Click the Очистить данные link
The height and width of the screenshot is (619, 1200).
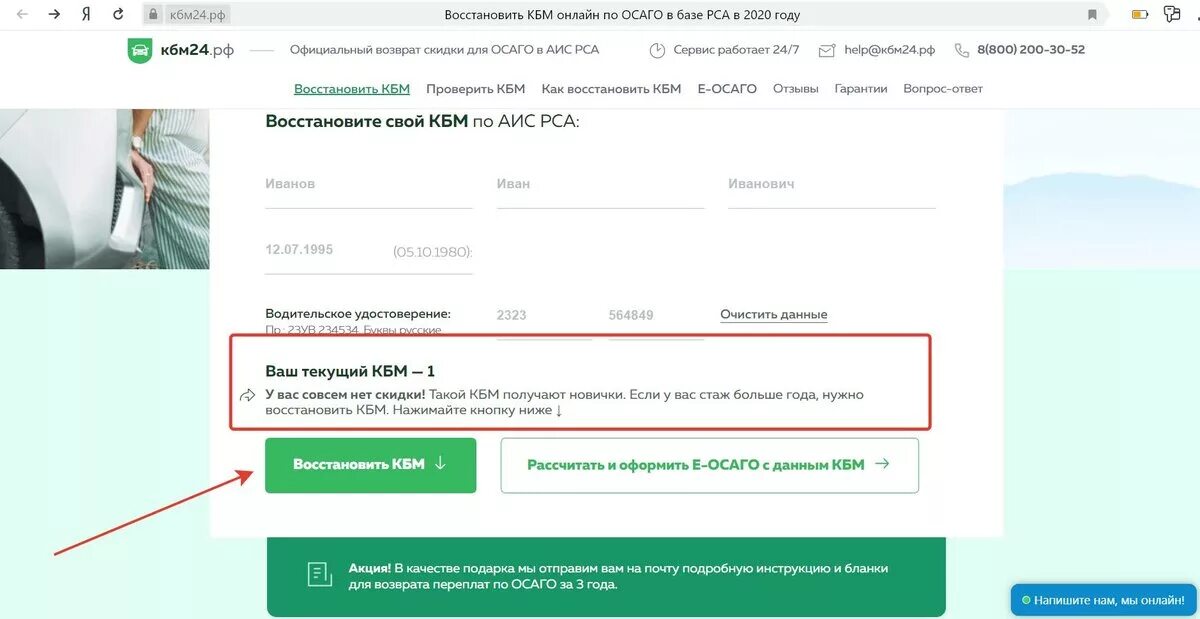[x=774, y=315]
